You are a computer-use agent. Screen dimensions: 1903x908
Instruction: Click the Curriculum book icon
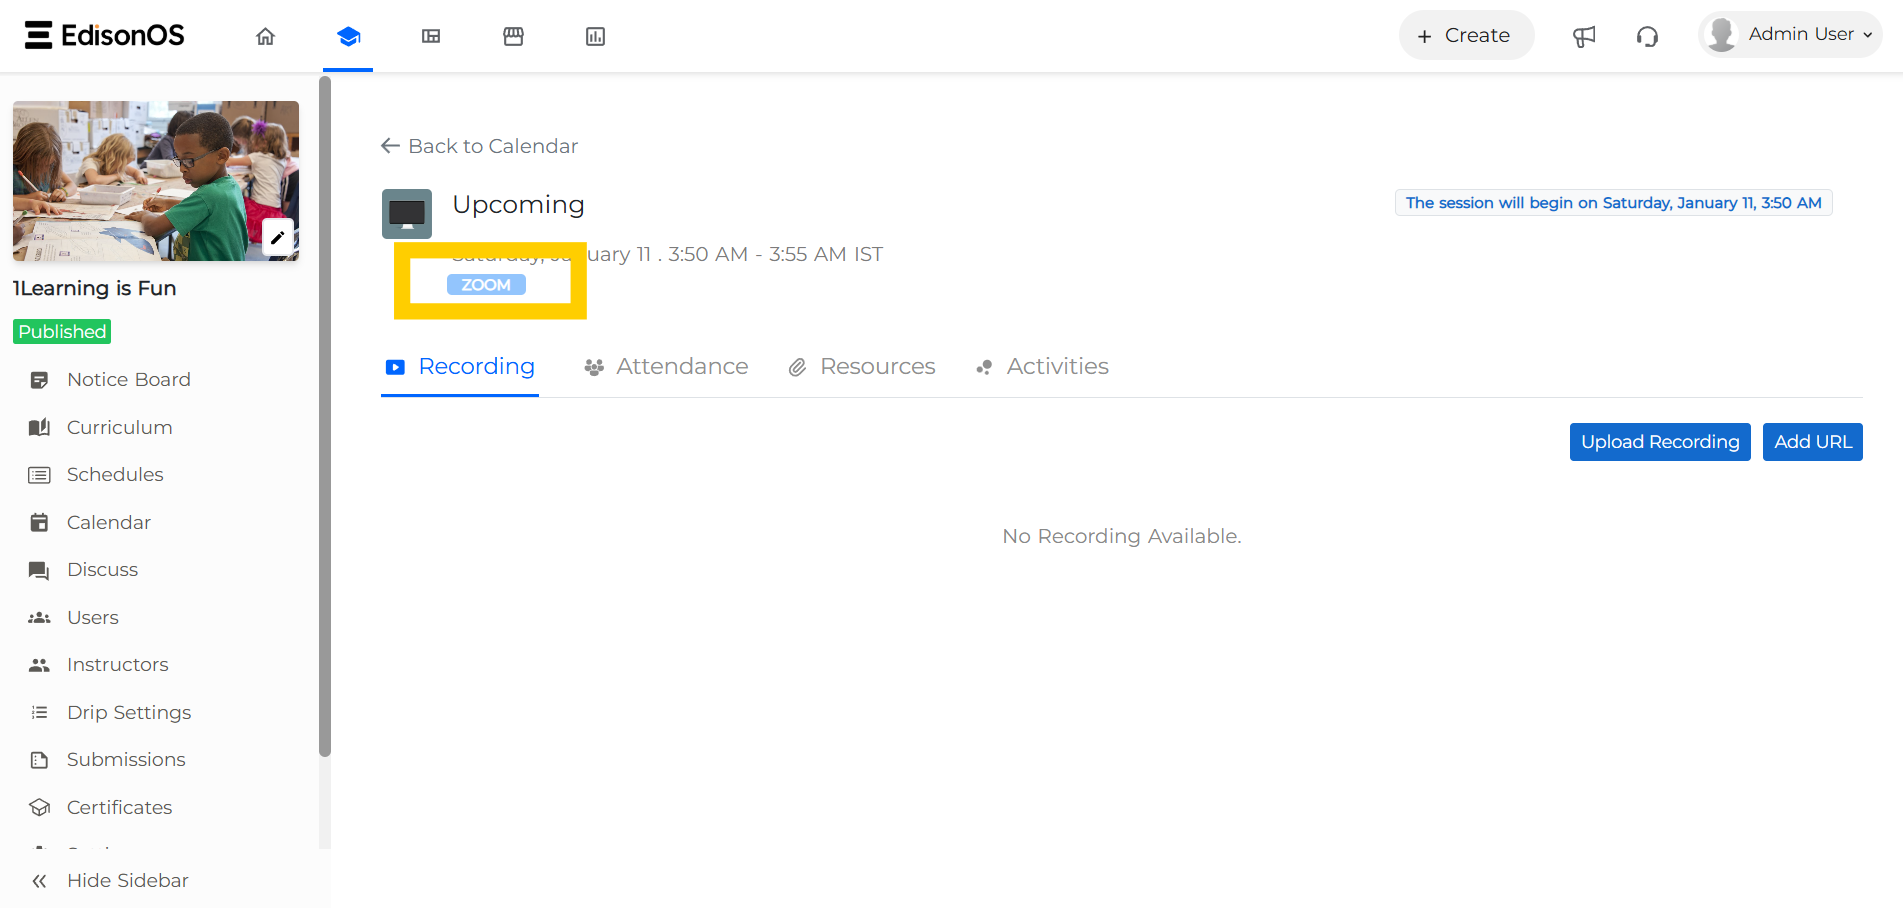tap(39, 427)
